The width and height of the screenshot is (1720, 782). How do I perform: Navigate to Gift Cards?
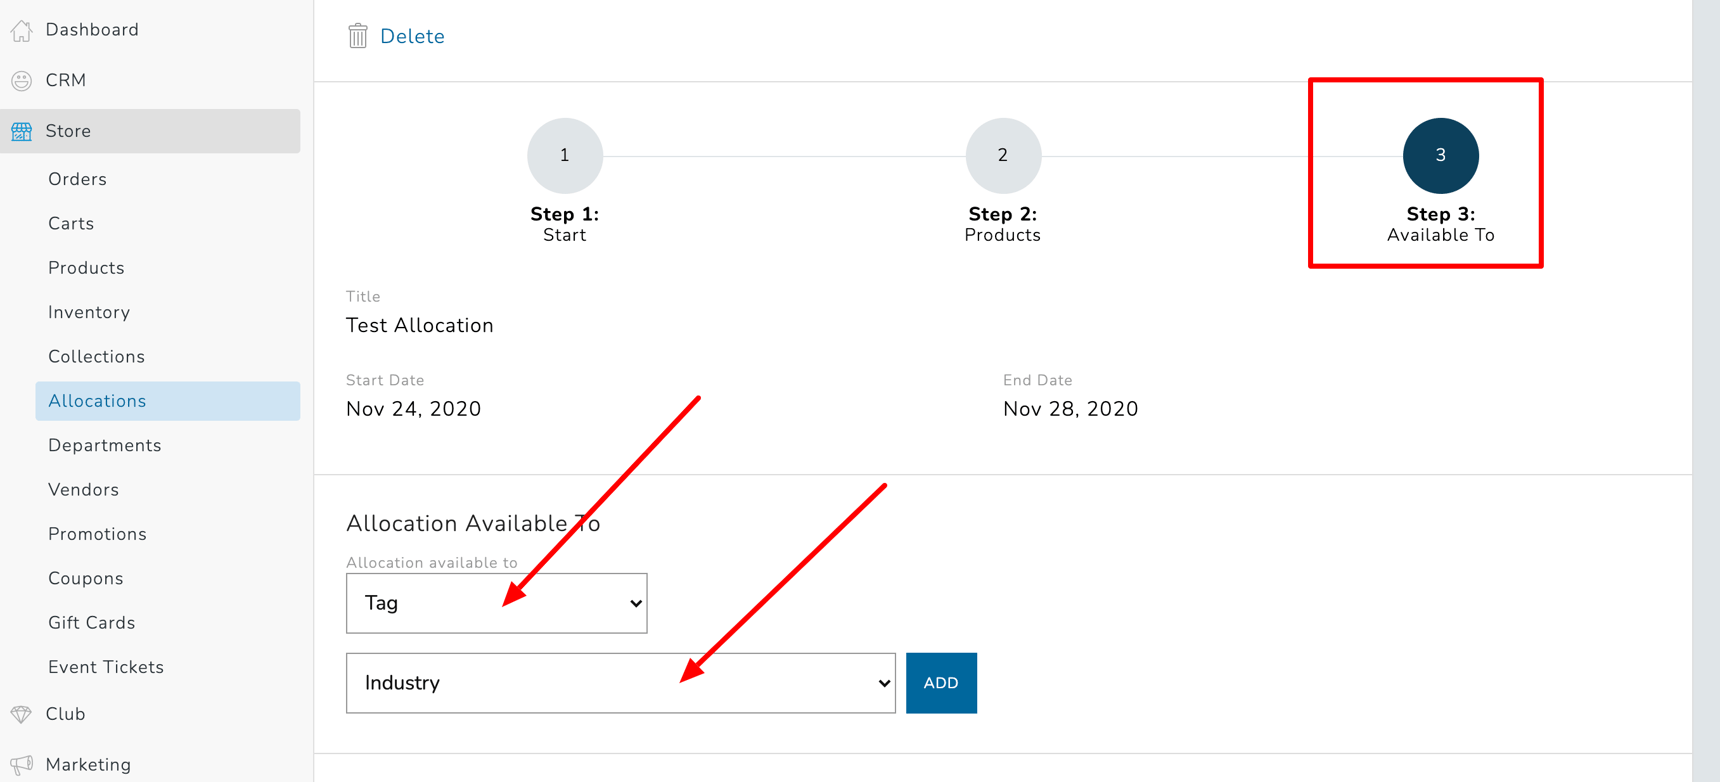coord(91,622)
